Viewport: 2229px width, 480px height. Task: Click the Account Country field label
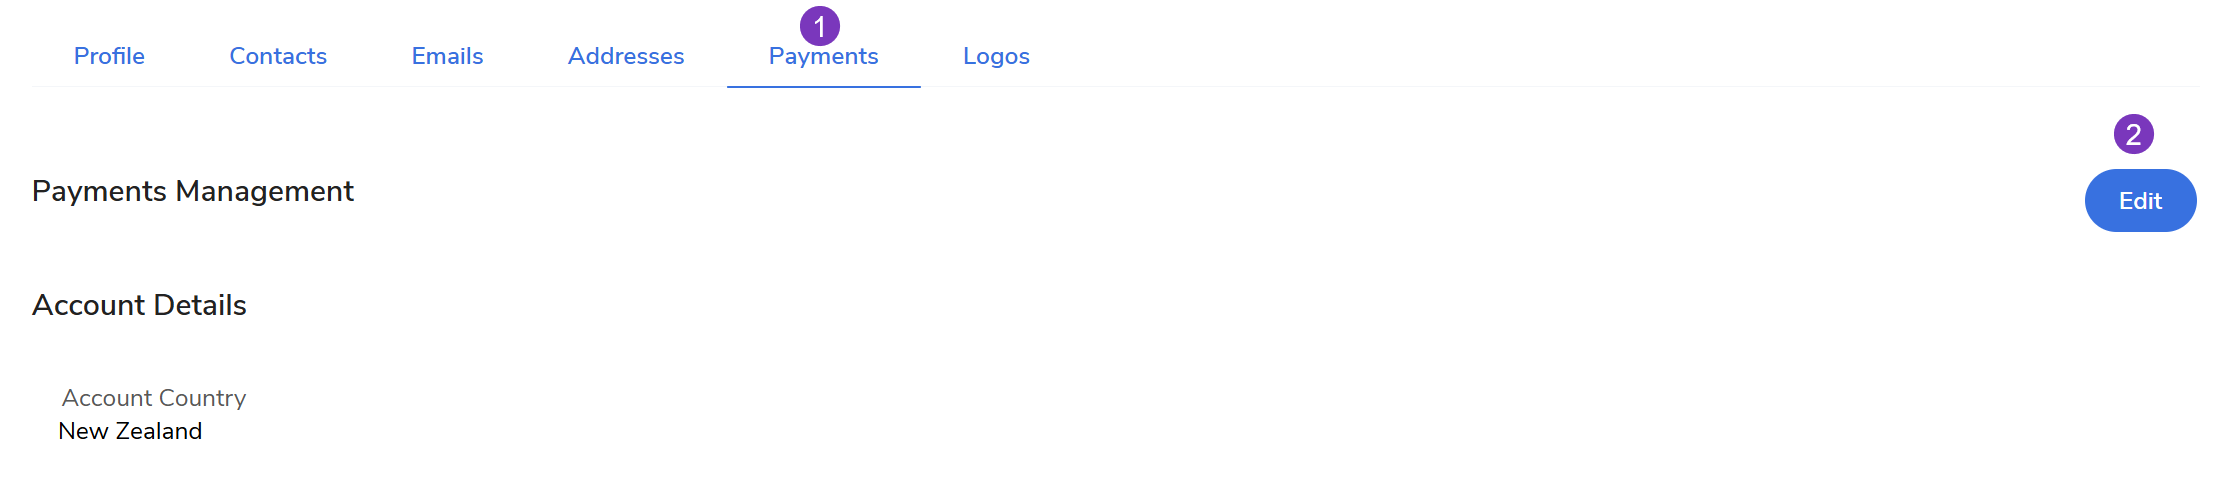pos(154,398)
